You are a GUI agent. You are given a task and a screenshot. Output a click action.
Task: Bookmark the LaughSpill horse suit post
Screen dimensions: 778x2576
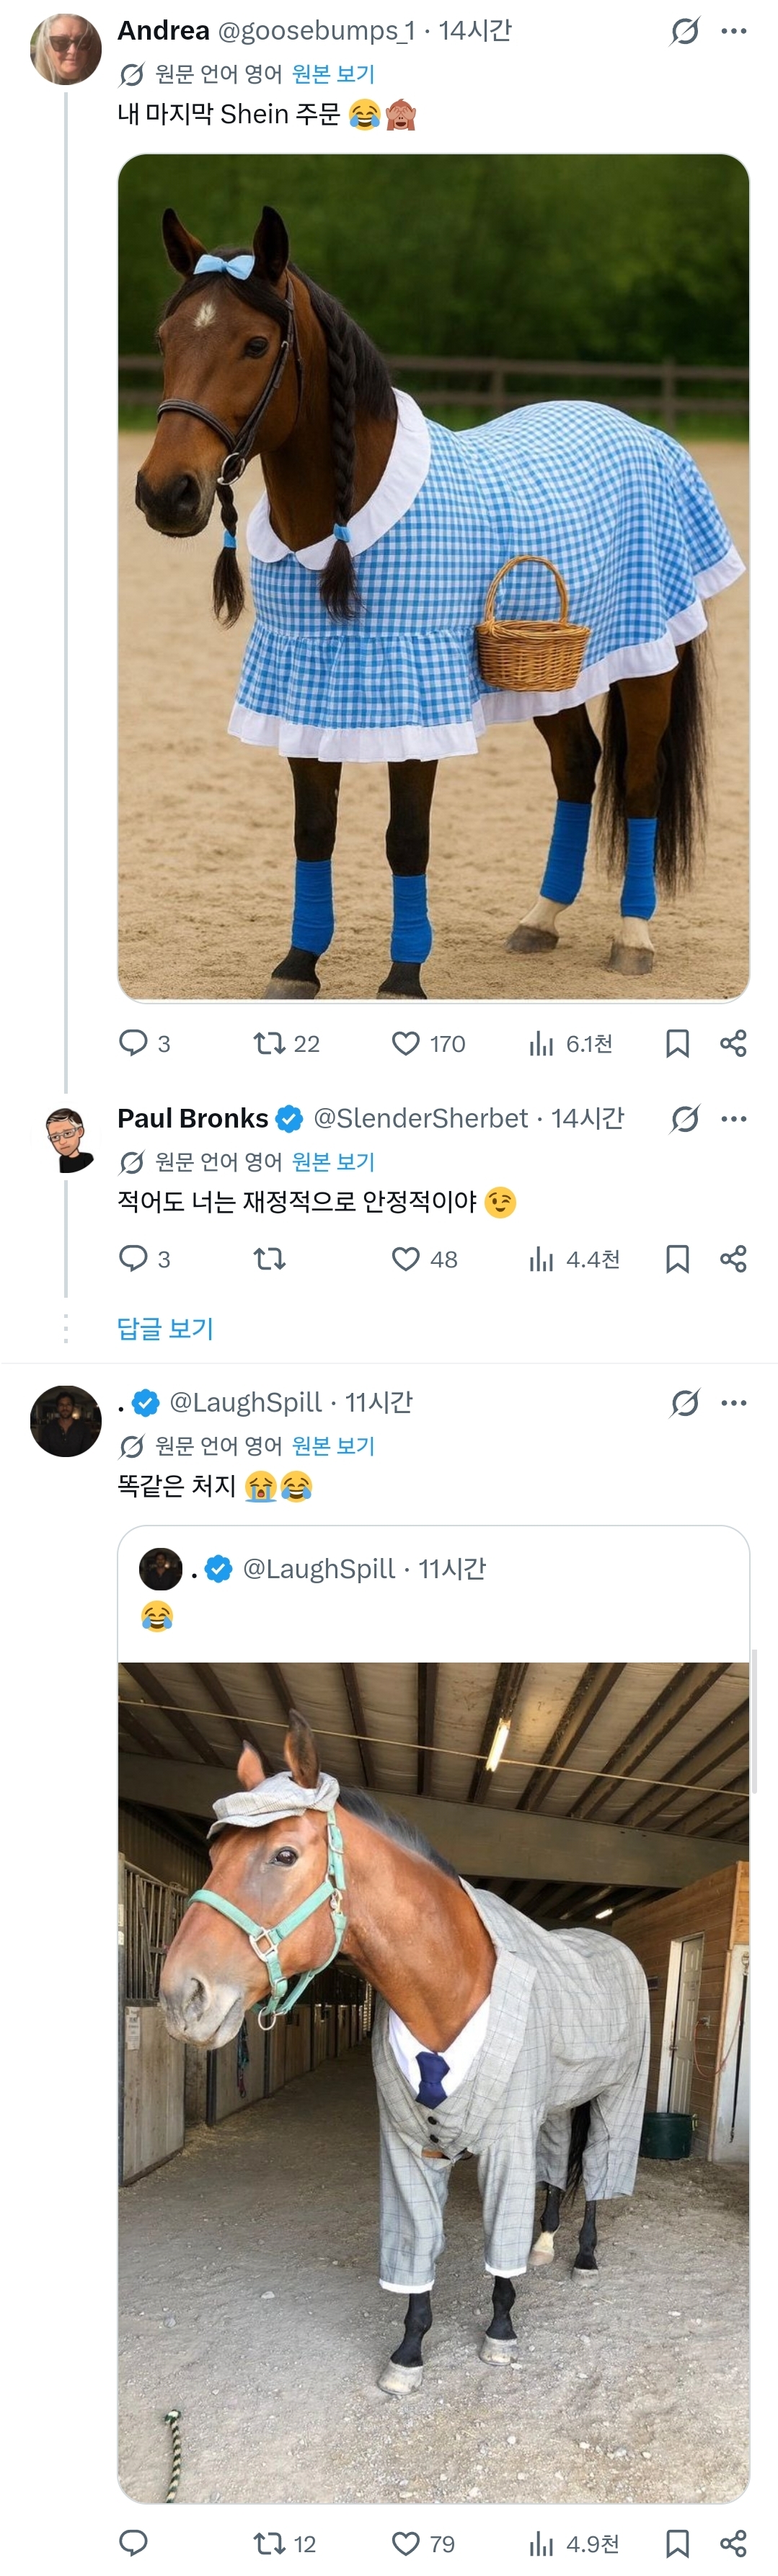coord(677,2543)
